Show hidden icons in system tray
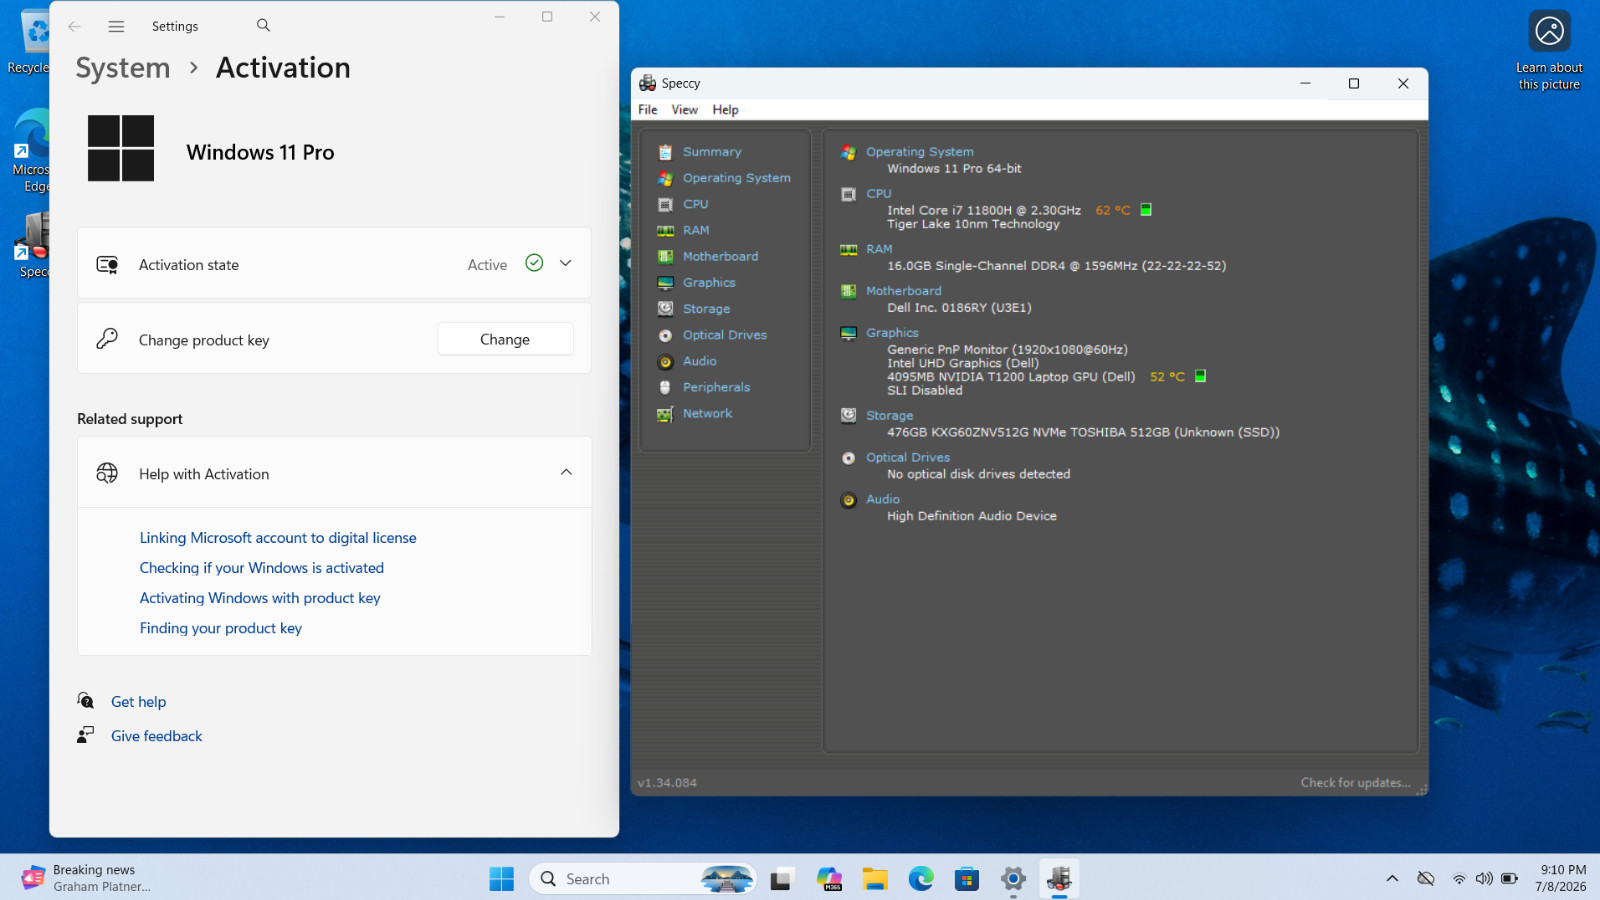The image size is (1600, 900). 1391,879
